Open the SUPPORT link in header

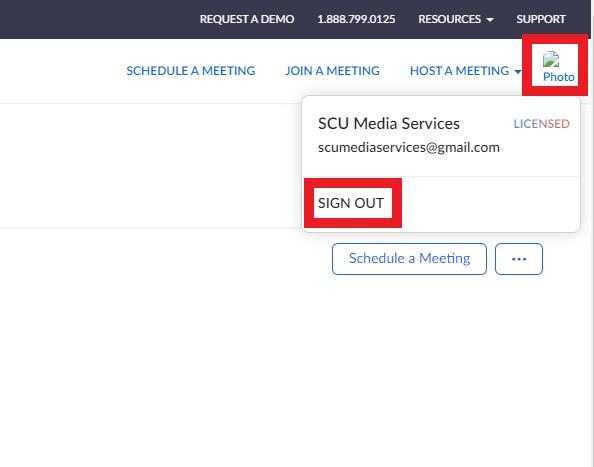[541, 19]
